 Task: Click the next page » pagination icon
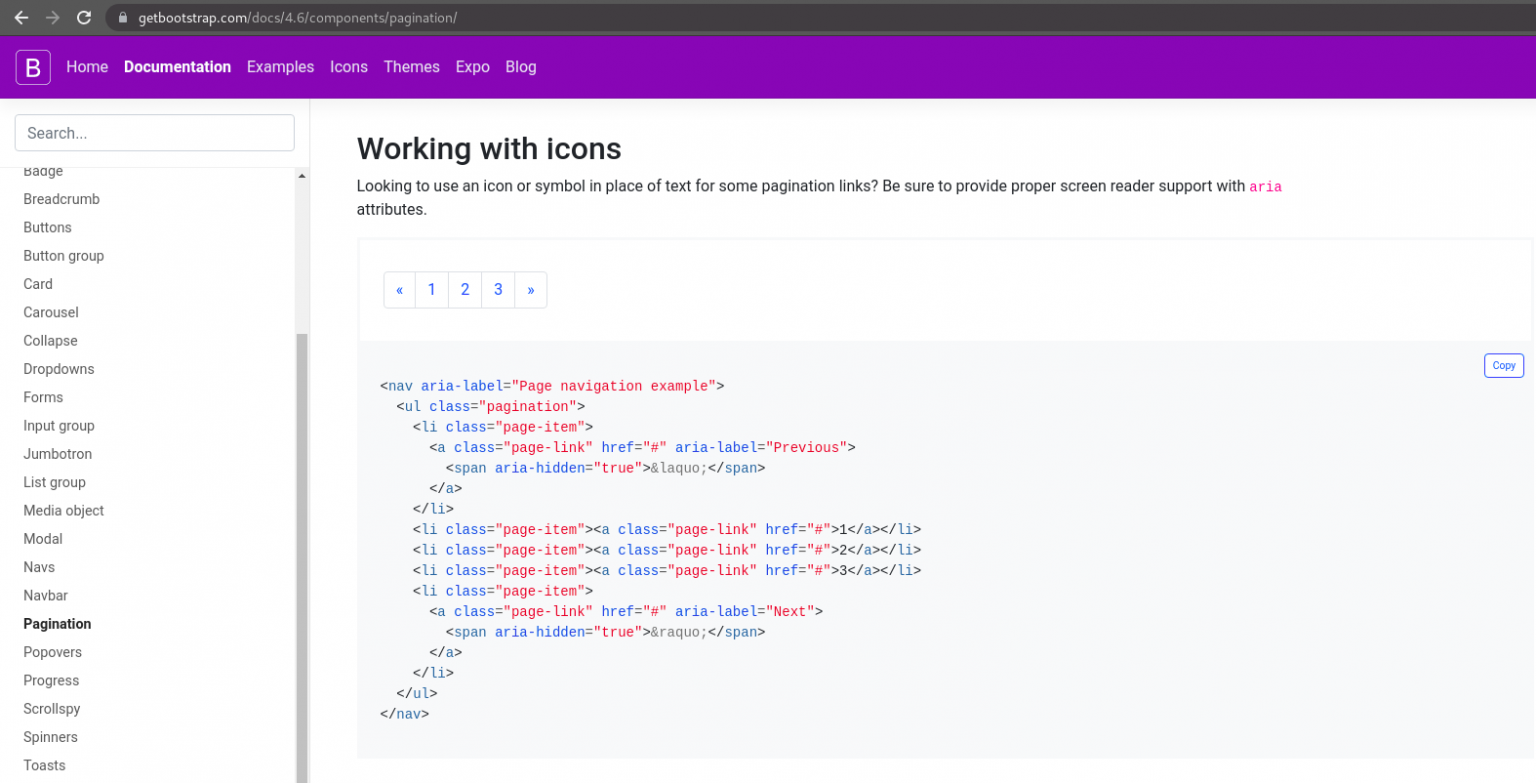[530, 290]
